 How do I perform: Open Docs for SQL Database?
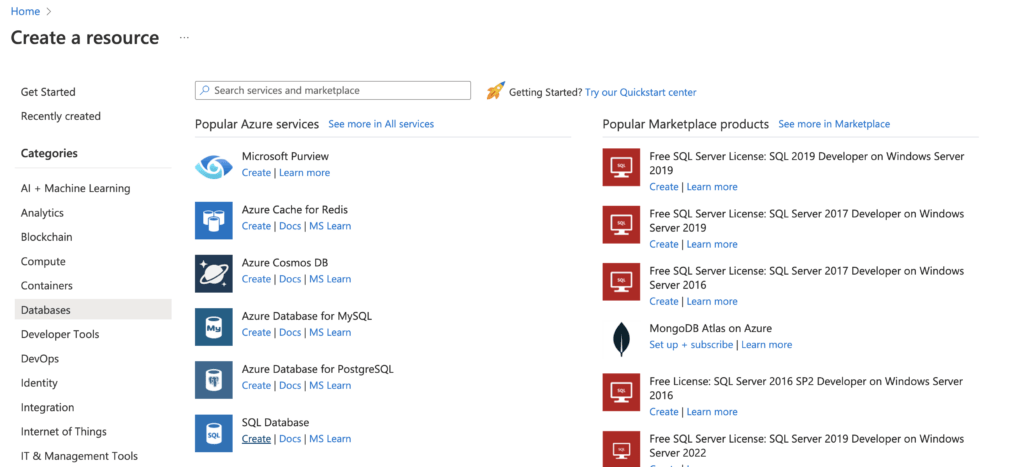coord(290,439)
